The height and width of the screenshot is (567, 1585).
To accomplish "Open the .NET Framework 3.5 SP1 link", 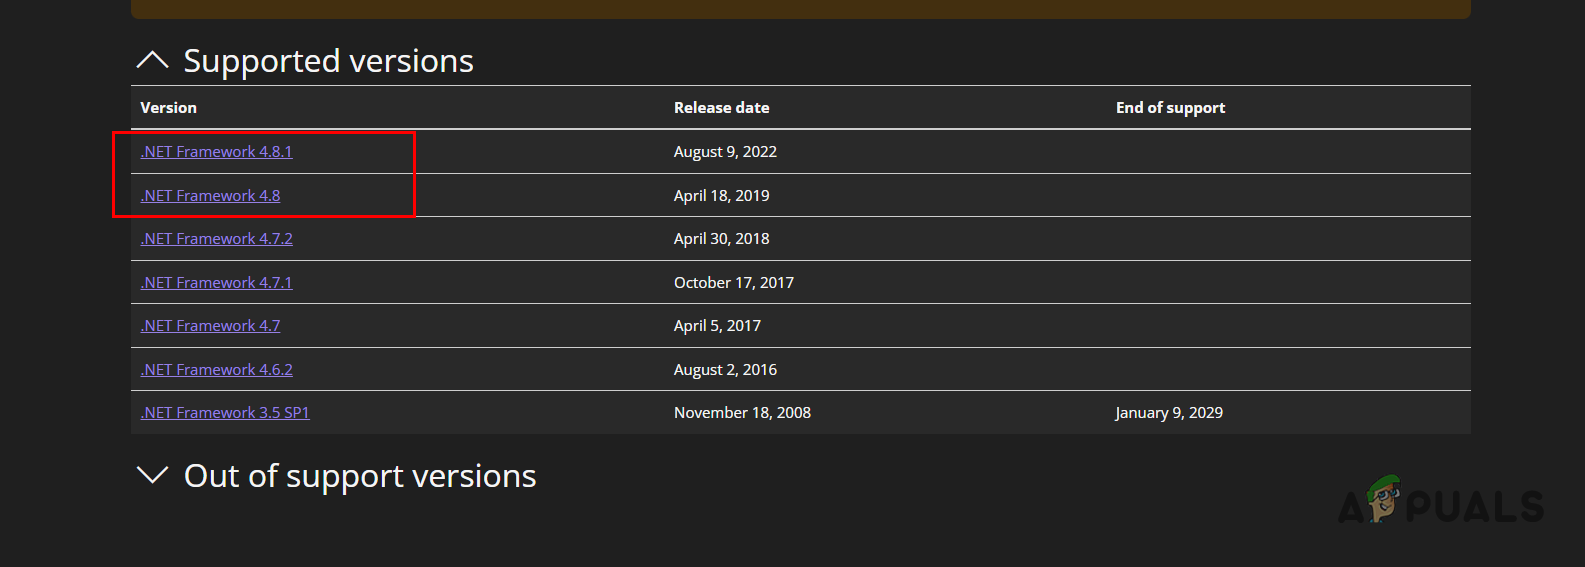I will pos(225,413).
